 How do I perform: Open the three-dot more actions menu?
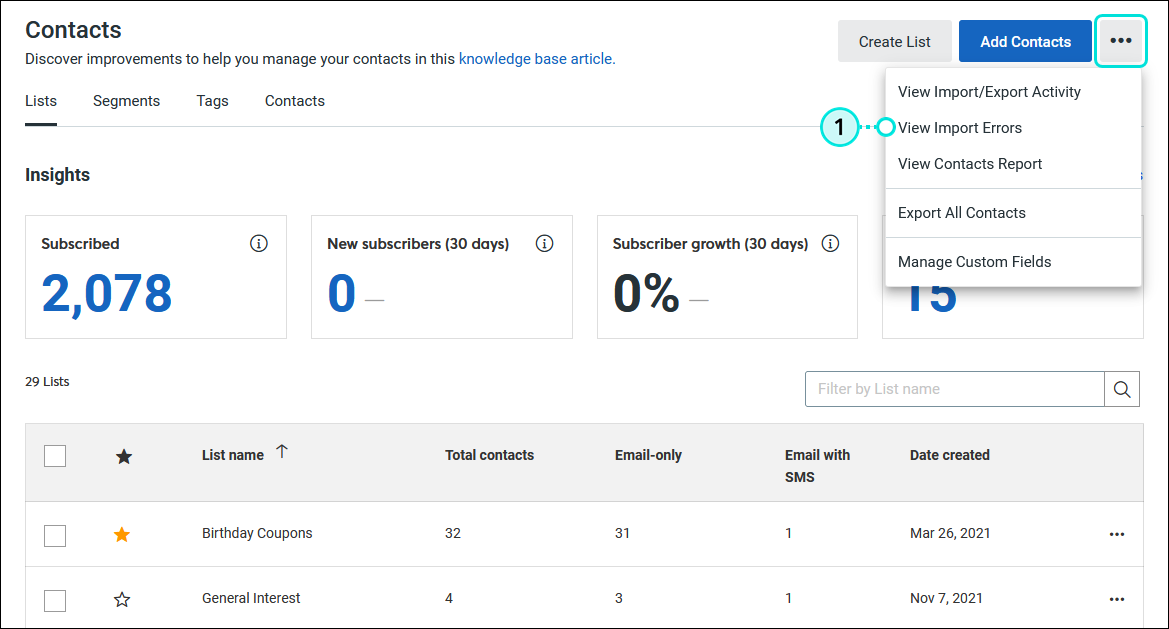(x=1121, y=41)
